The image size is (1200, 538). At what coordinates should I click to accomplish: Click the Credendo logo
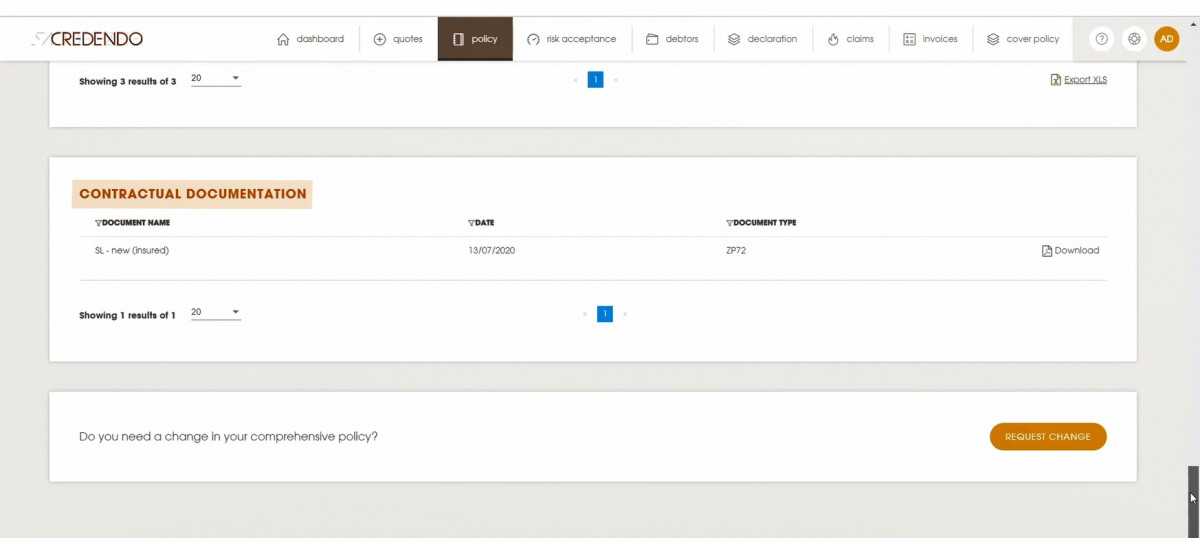(87, 39)
